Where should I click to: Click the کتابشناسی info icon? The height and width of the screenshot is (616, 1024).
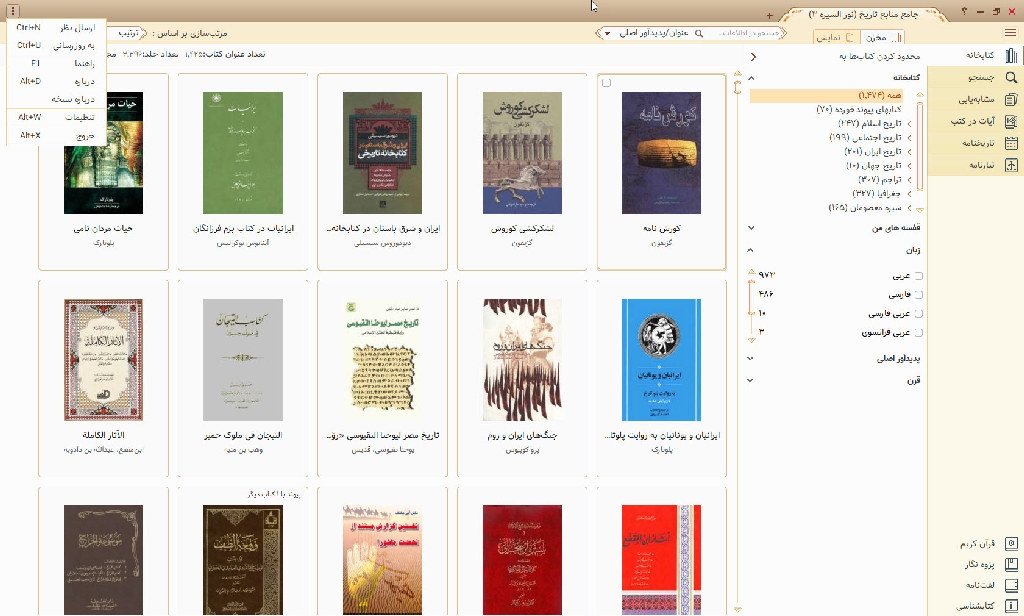point(1012,607)
